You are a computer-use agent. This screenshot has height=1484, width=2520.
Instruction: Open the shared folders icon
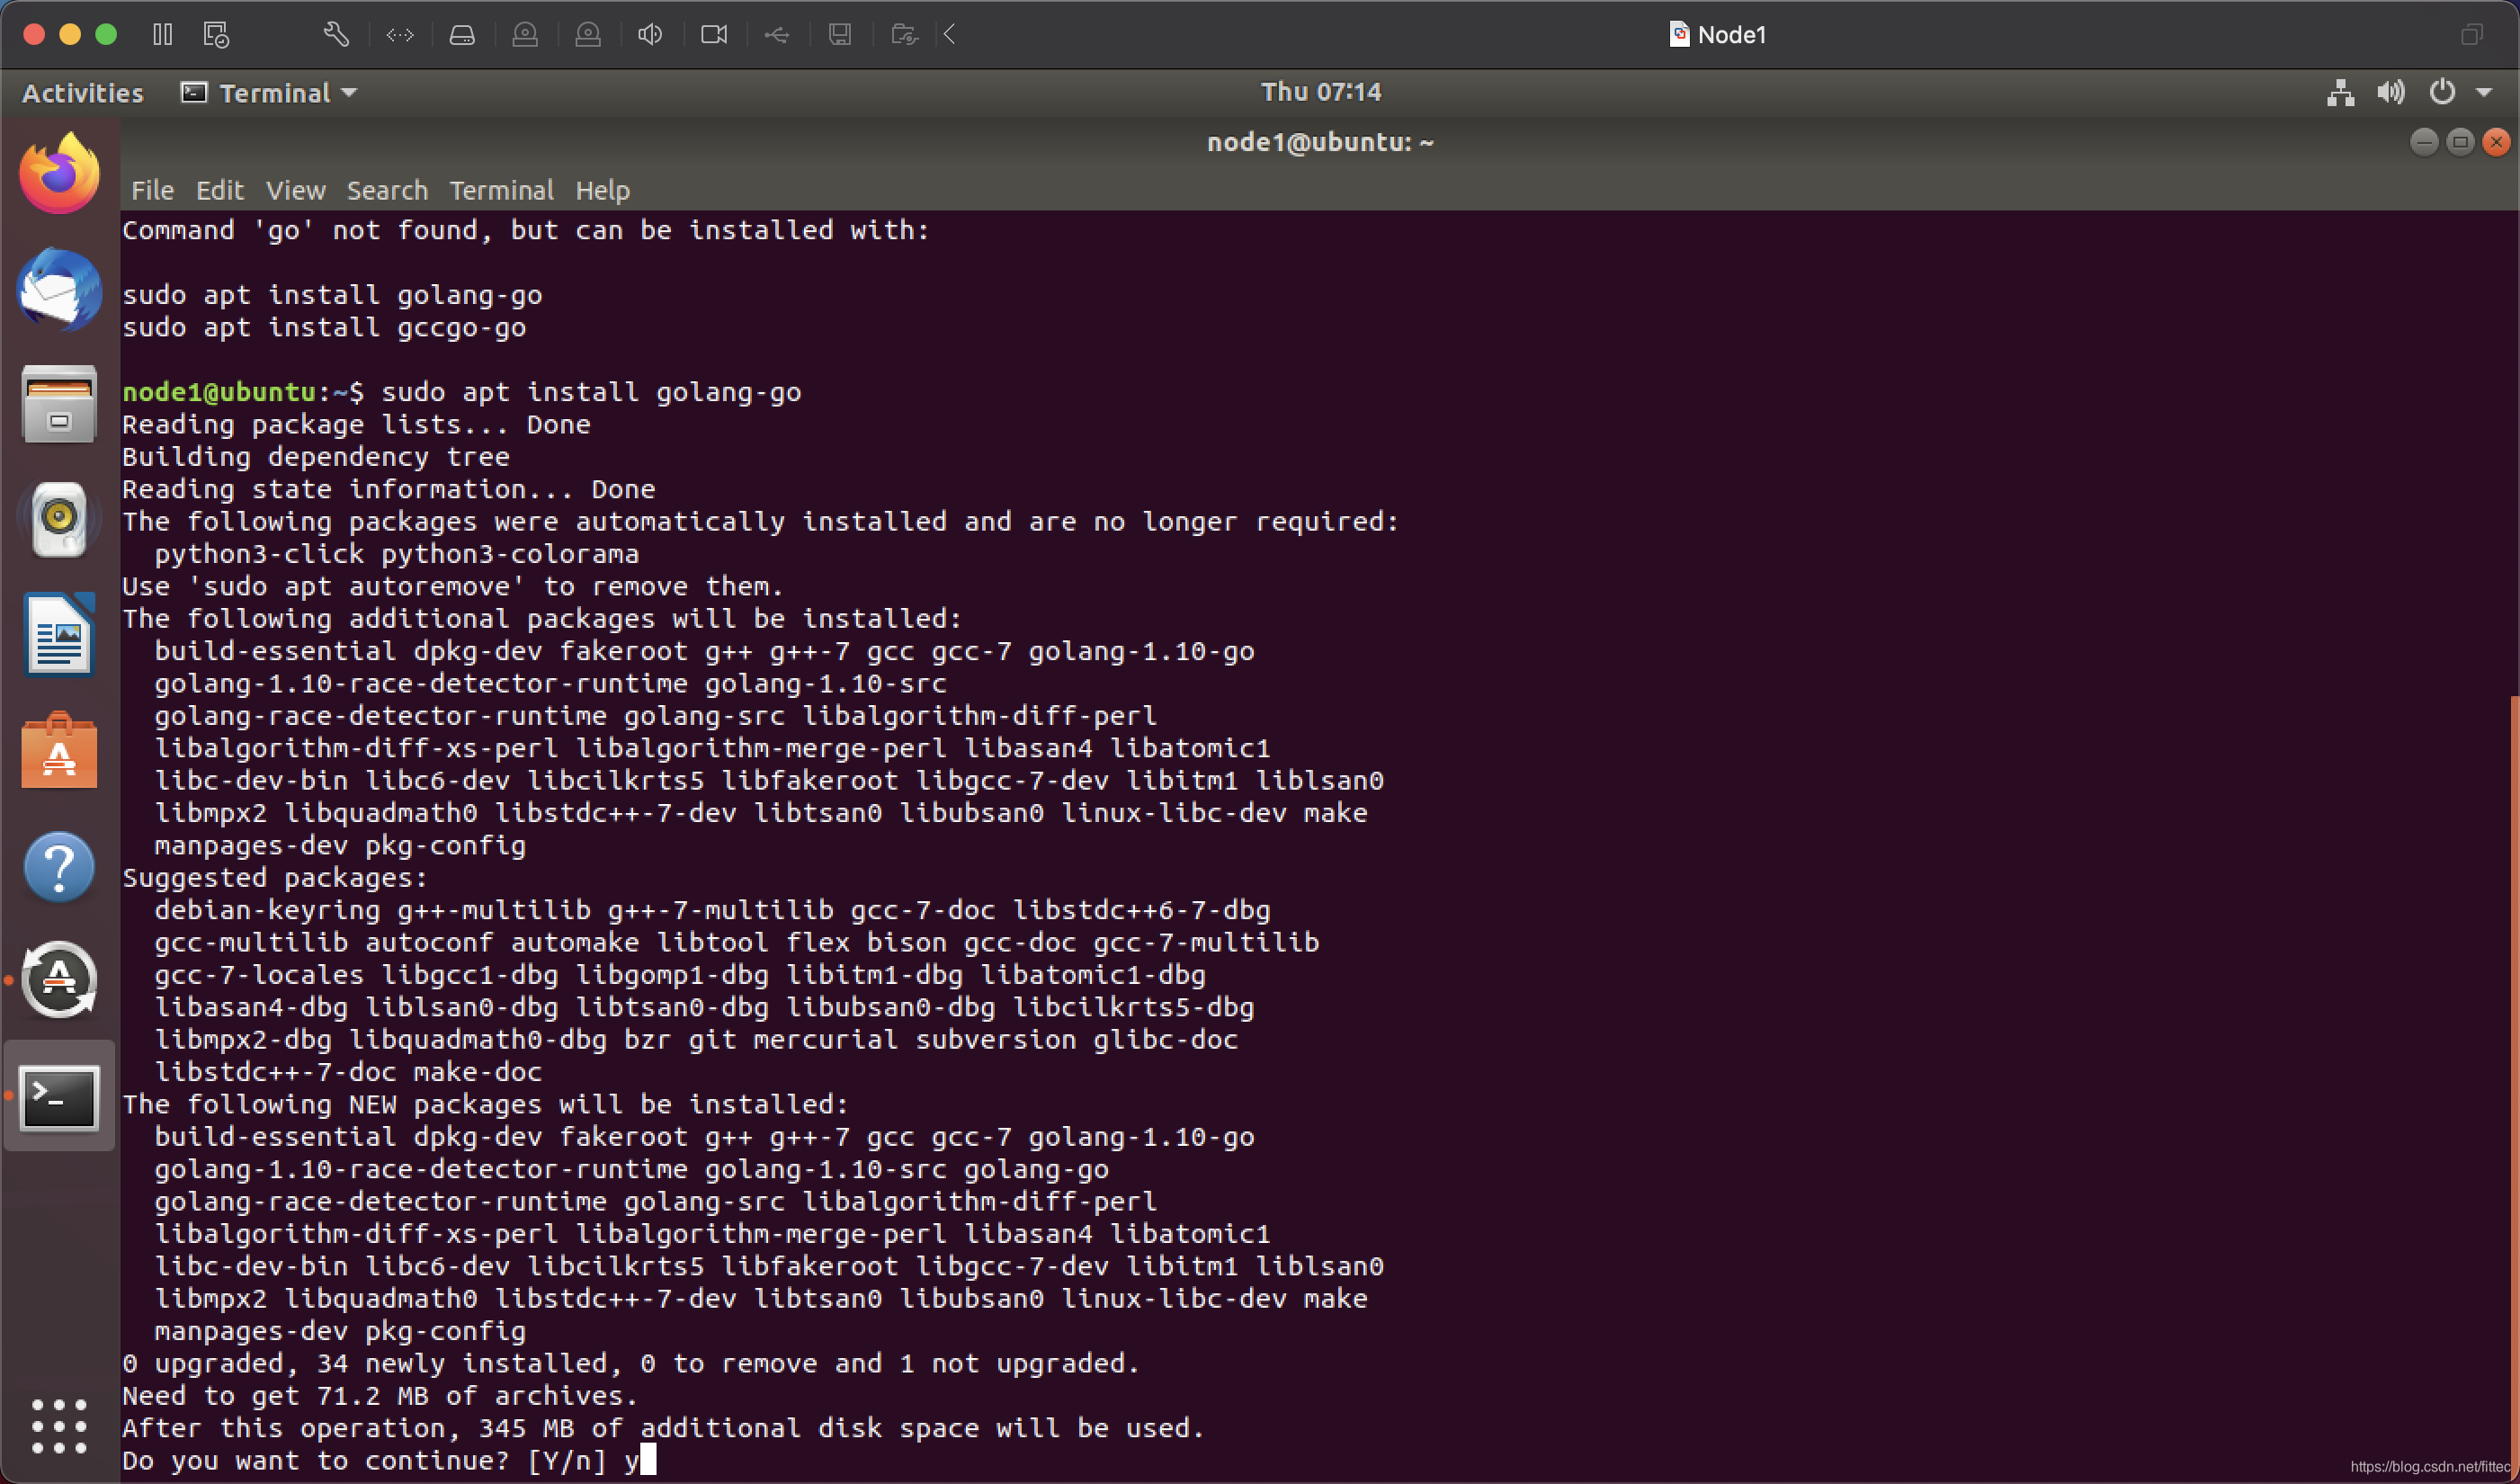904,35
